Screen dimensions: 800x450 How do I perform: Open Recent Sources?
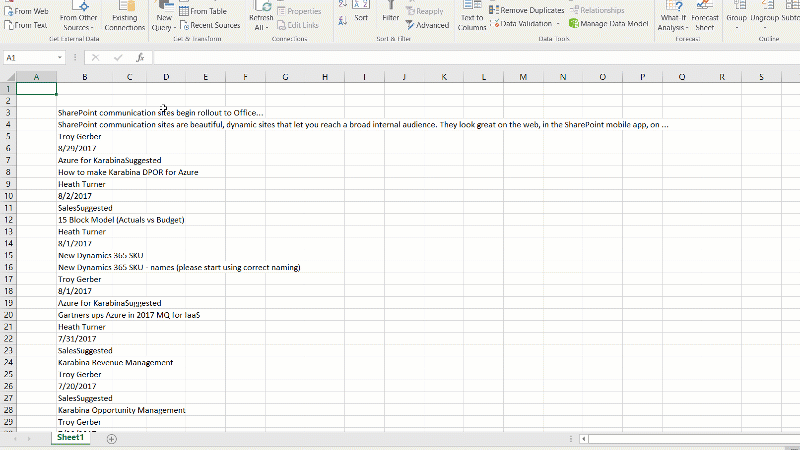210,24
